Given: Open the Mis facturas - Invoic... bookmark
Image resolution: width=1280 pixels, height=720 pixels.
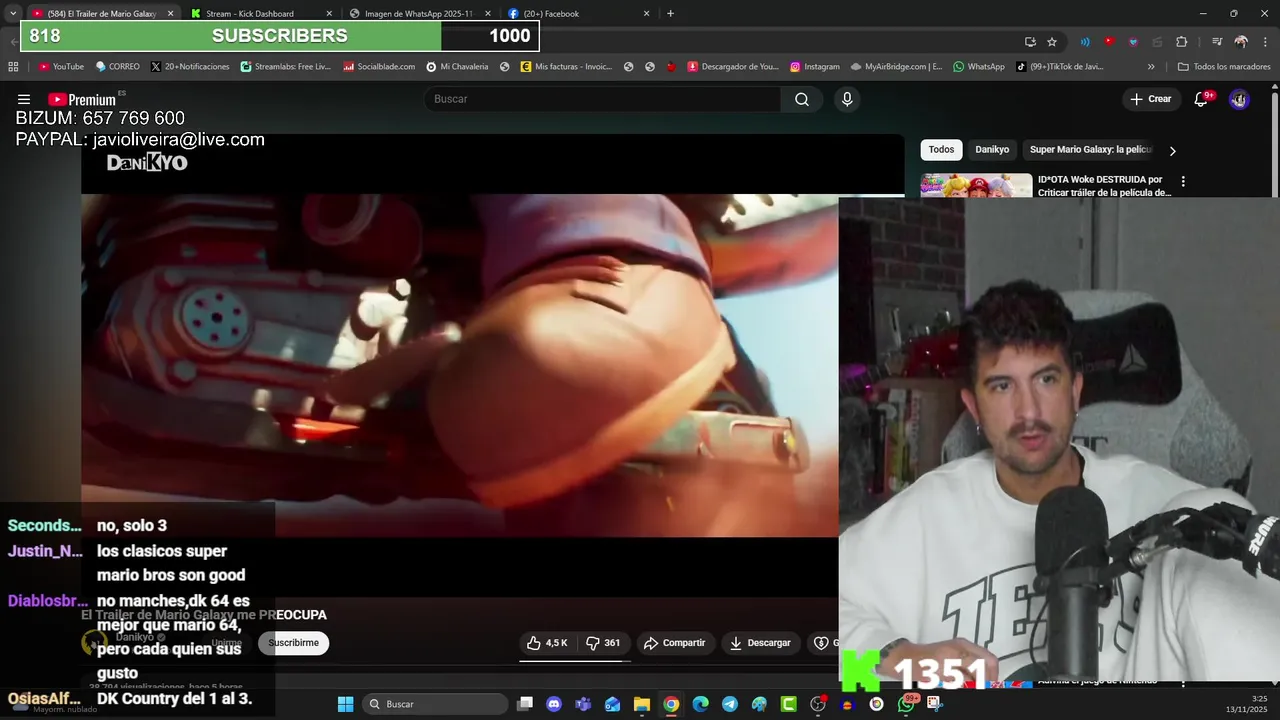Looking at the screenshot, I should pos(566,67).
